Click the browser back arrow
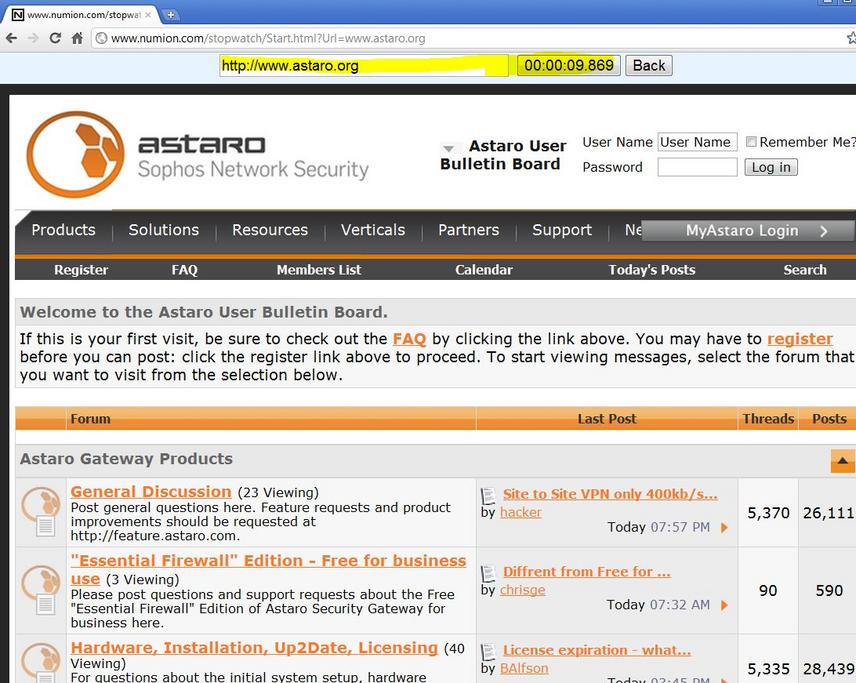Viewport: 856px width, 683px height. point(11,38)
